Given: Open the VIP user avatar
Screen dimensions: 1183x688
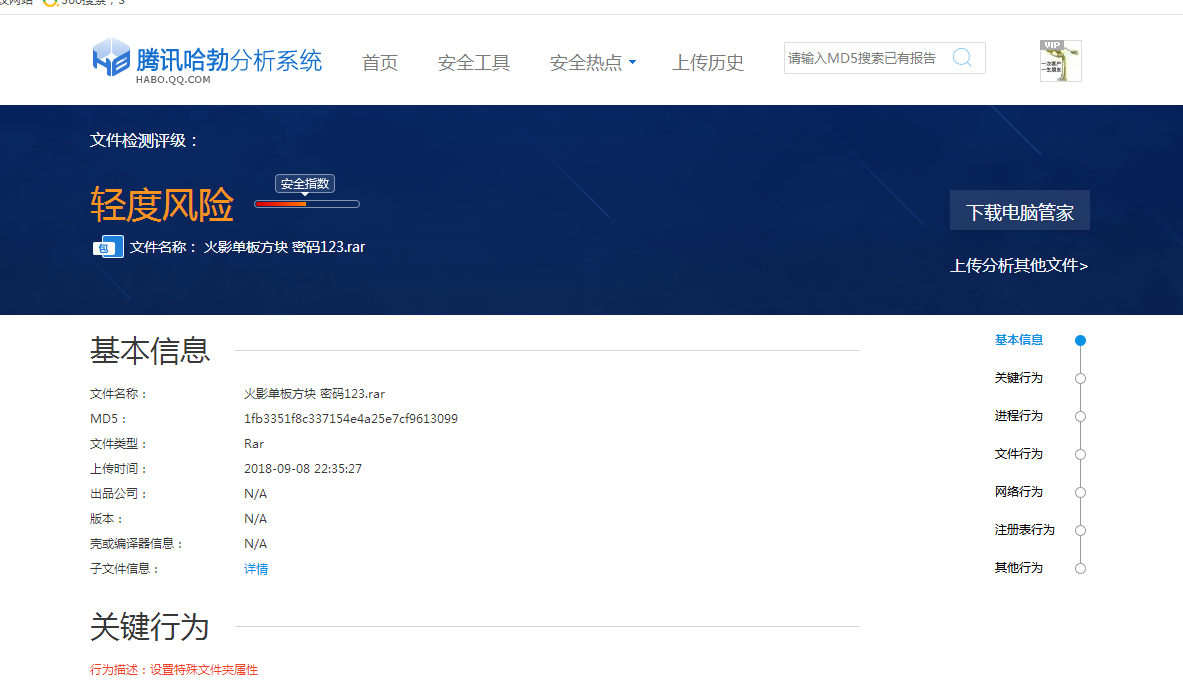Looking at the screenshot, I should [x=1060, y=61].
